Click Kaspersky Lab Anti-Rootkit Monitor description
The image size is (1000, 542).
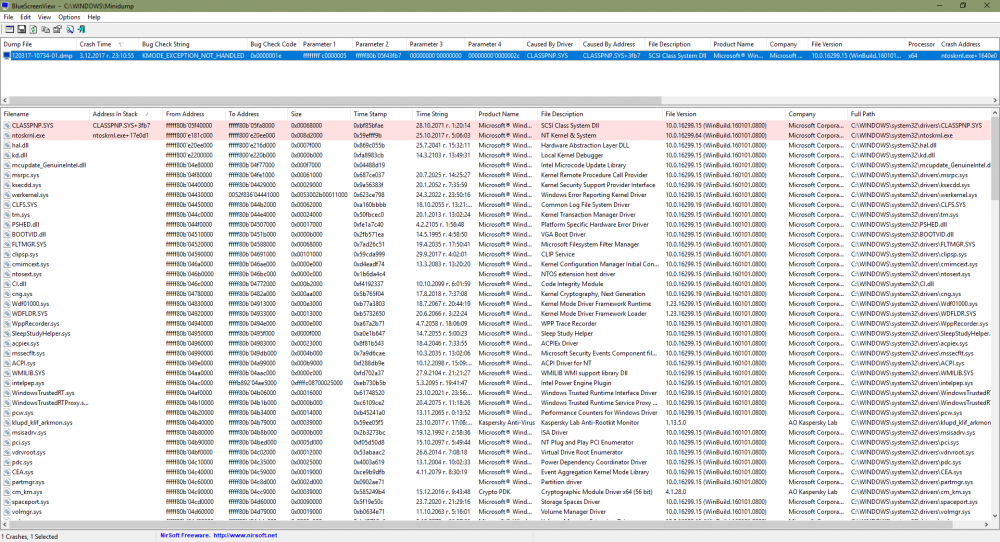point(590,423)
